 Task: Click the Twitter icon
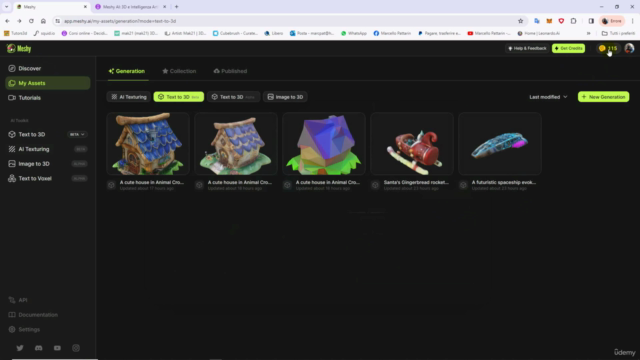coord(20,348)
